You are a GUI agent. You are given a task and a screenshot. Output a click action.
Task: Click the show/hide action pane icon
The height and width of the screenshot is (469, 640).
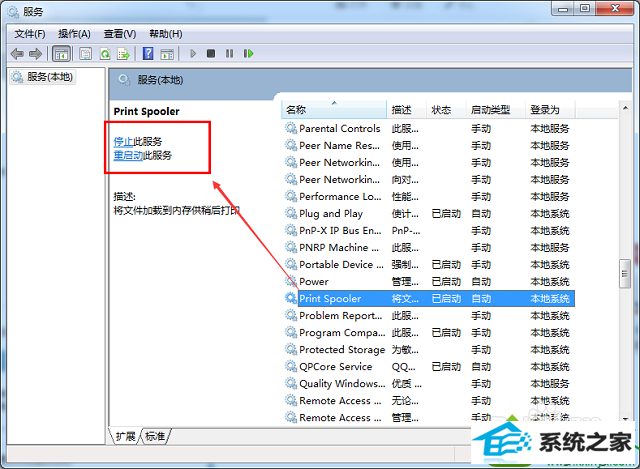click(x=167, y=53)
